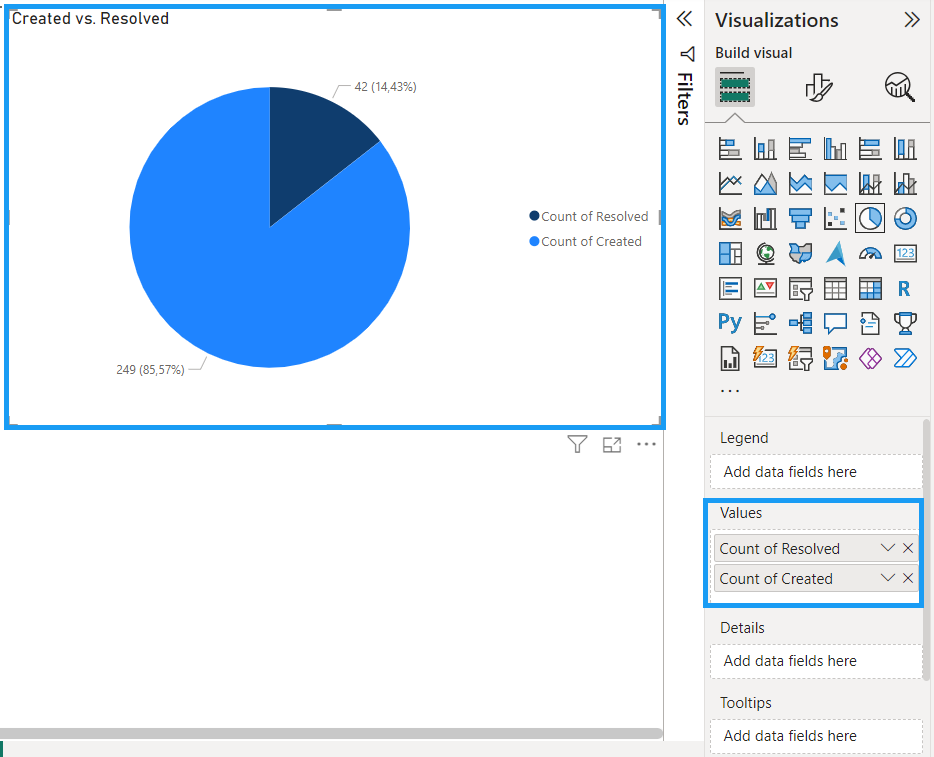Viewport: 934px width, 757px height.
Task: Click the Legend field well
Action: pyautogui.click(x=816, y=472)
